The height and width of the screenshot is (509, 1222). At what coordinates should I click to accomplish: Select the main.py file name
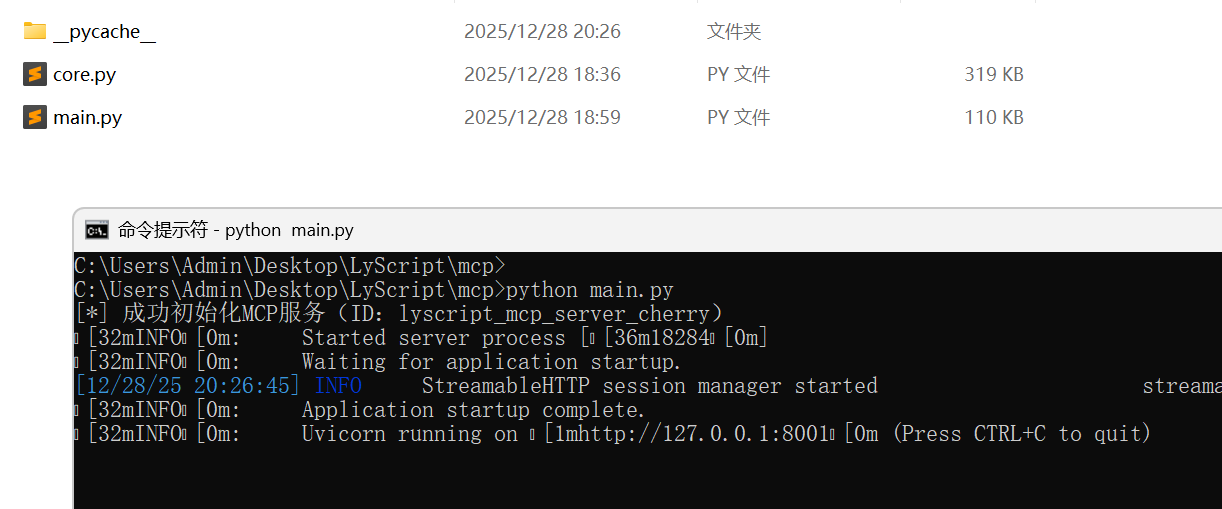pyautogui.click(x=87, y=118)
